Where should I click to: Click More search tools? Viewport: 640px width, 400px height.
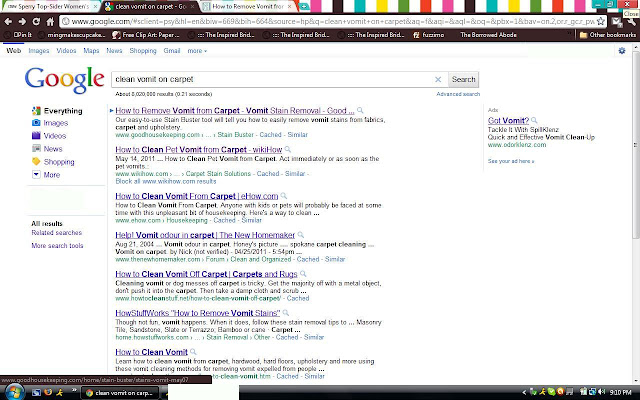point(57,246)
